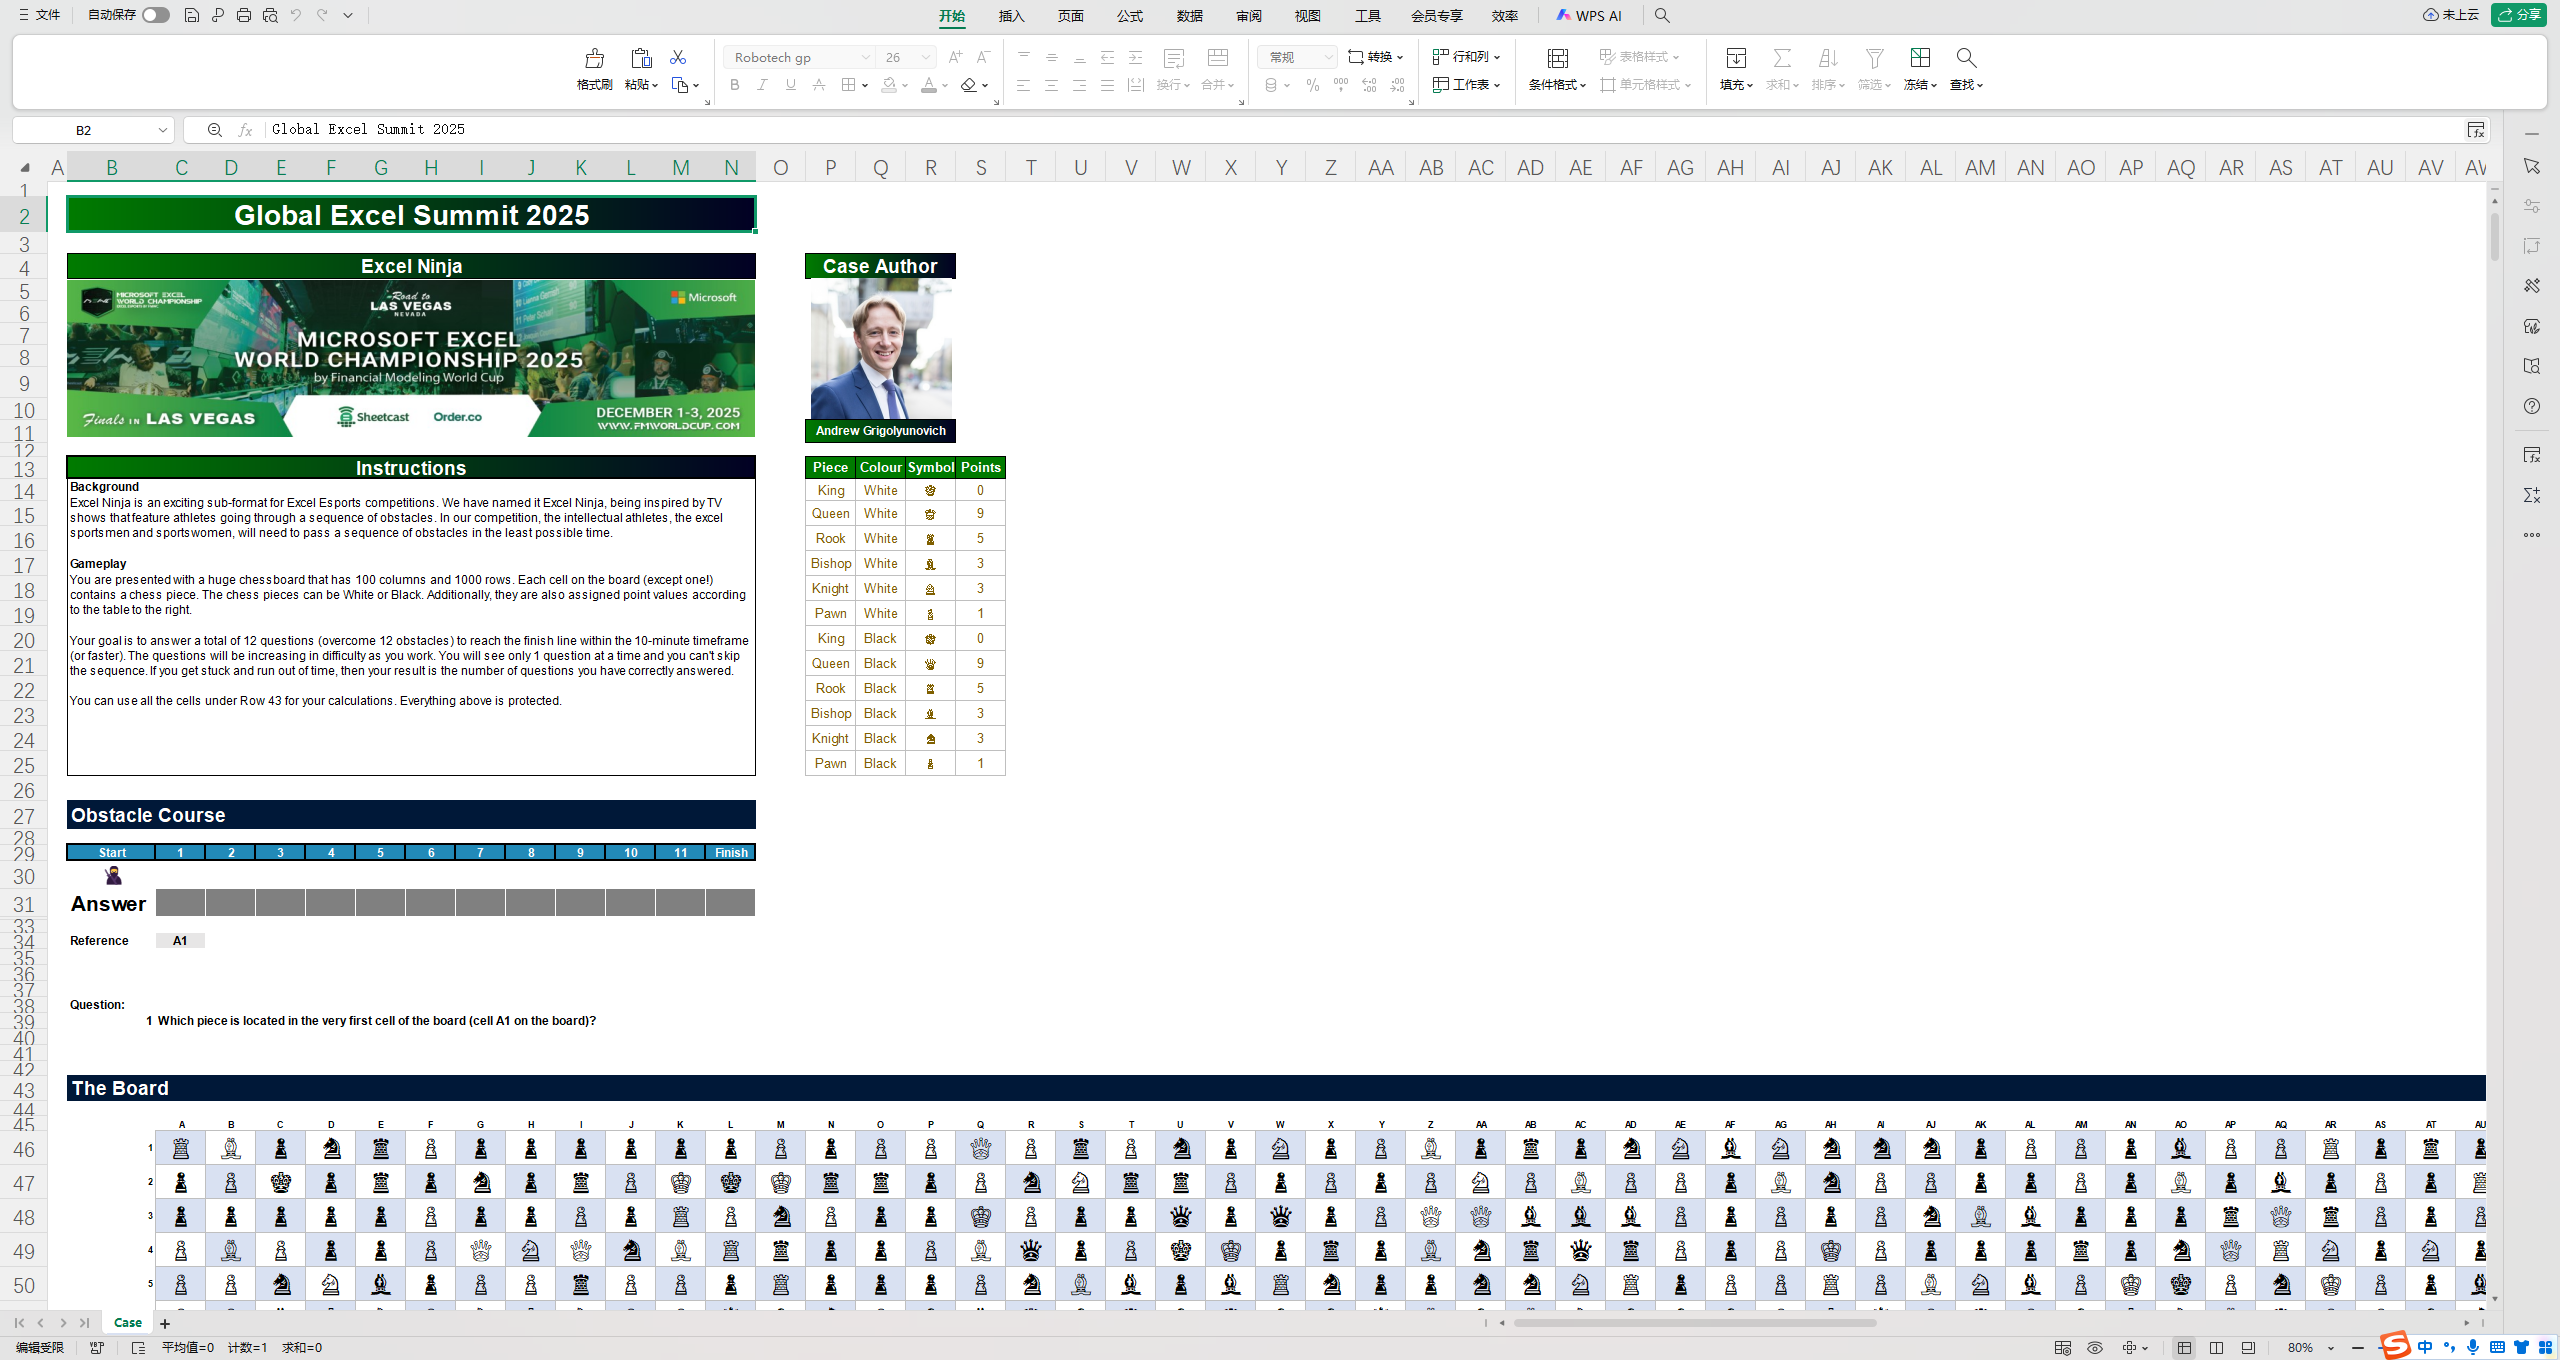Click the Share (分享) button
The image size is (2560, 1360).
pyautogui.click(x=2519, y=15)
